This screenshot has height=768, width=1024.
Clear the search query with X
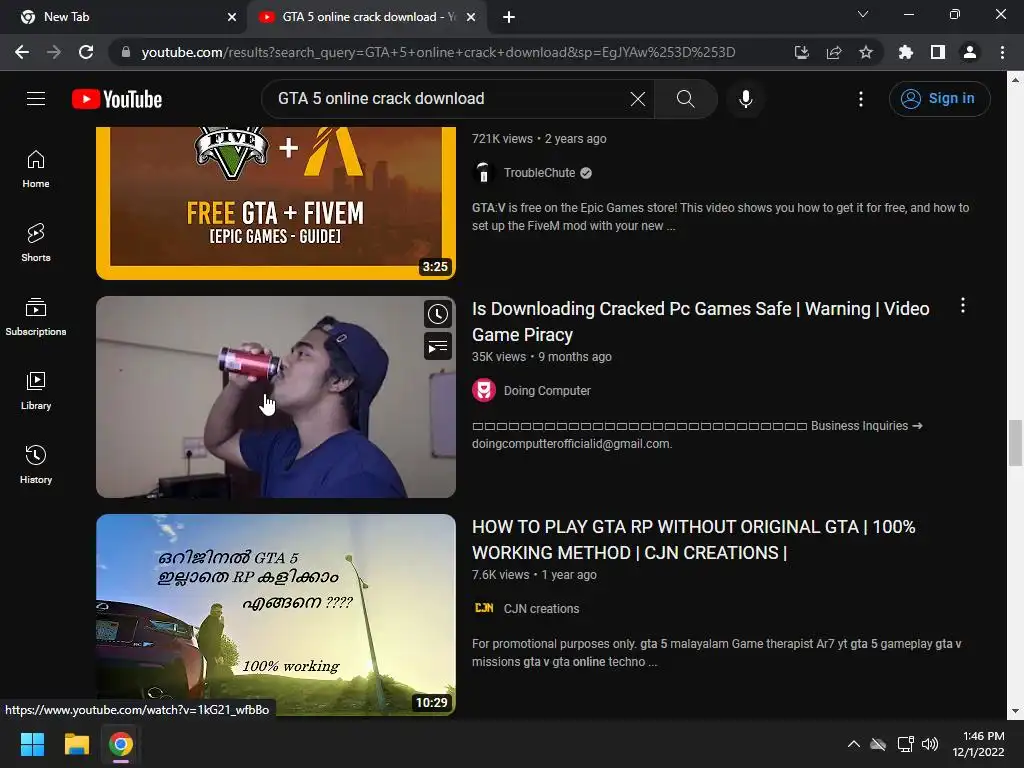(638, 99)
